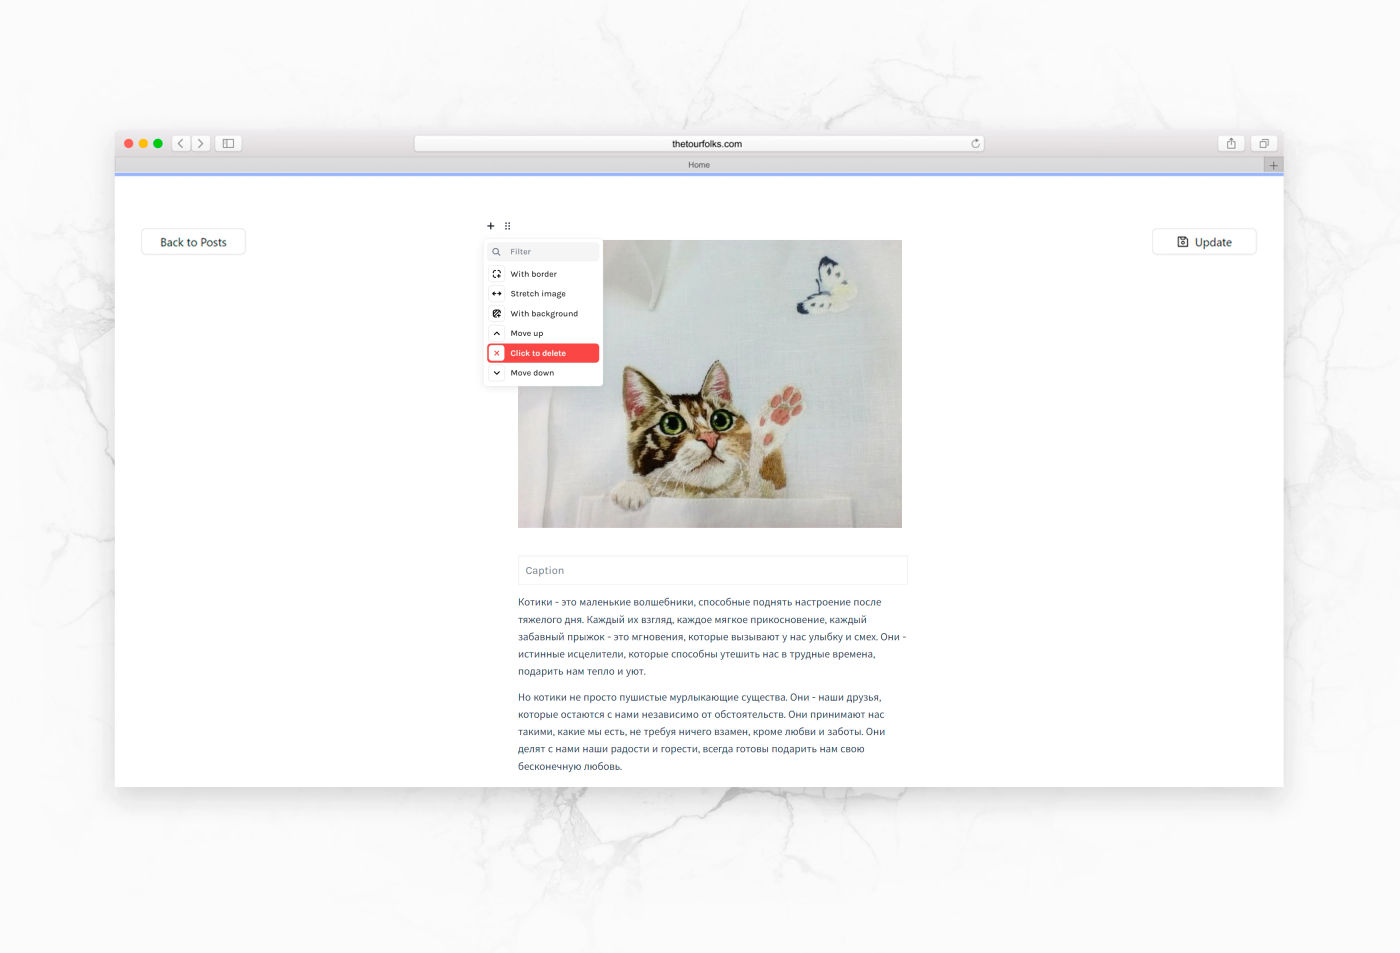The width and height of the screenshot is (1400, 953).
Task: Reload page with refresh icon
Action: click(975, 144)
